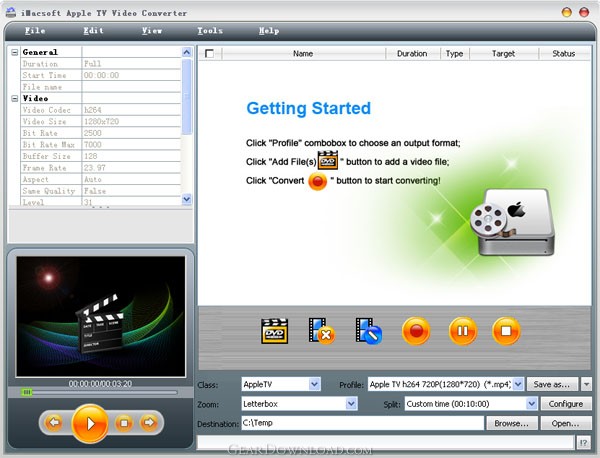
Task: Open the Edit menu
Action: pyautogui.click(x=94, y=31)
